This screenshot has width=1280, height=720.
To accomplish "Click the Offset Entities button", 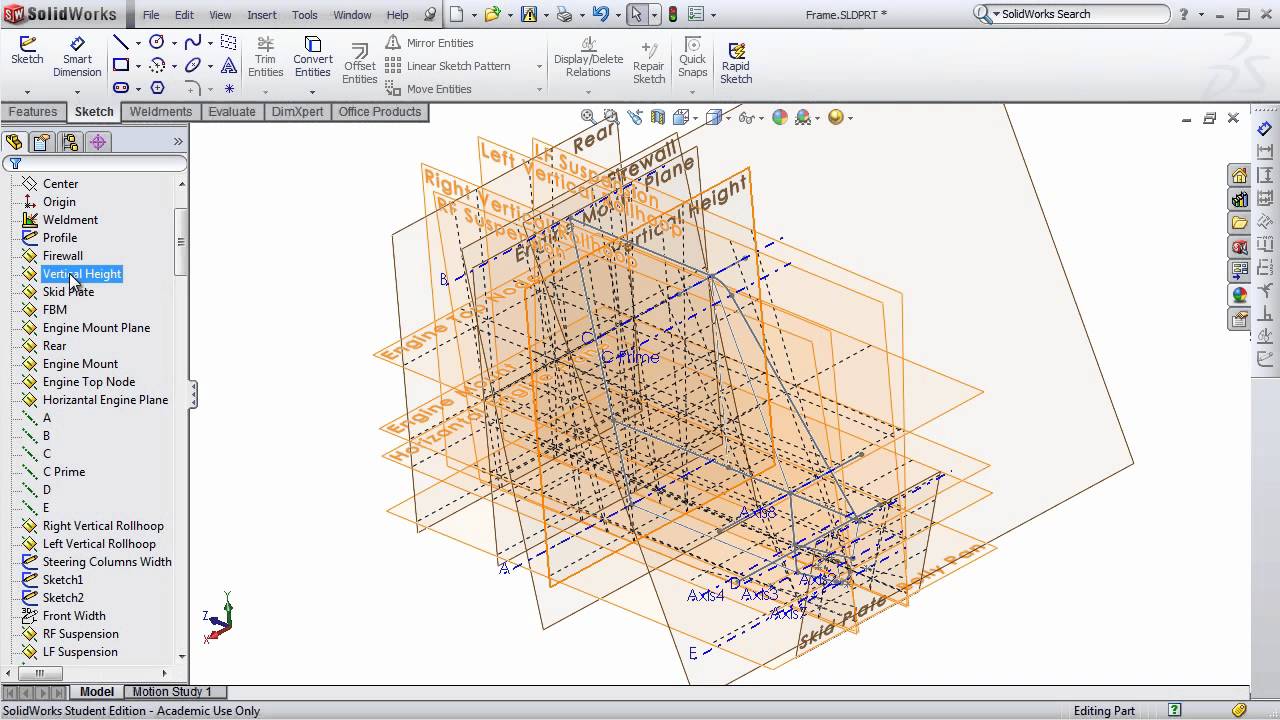I will [x=359, y=64].
